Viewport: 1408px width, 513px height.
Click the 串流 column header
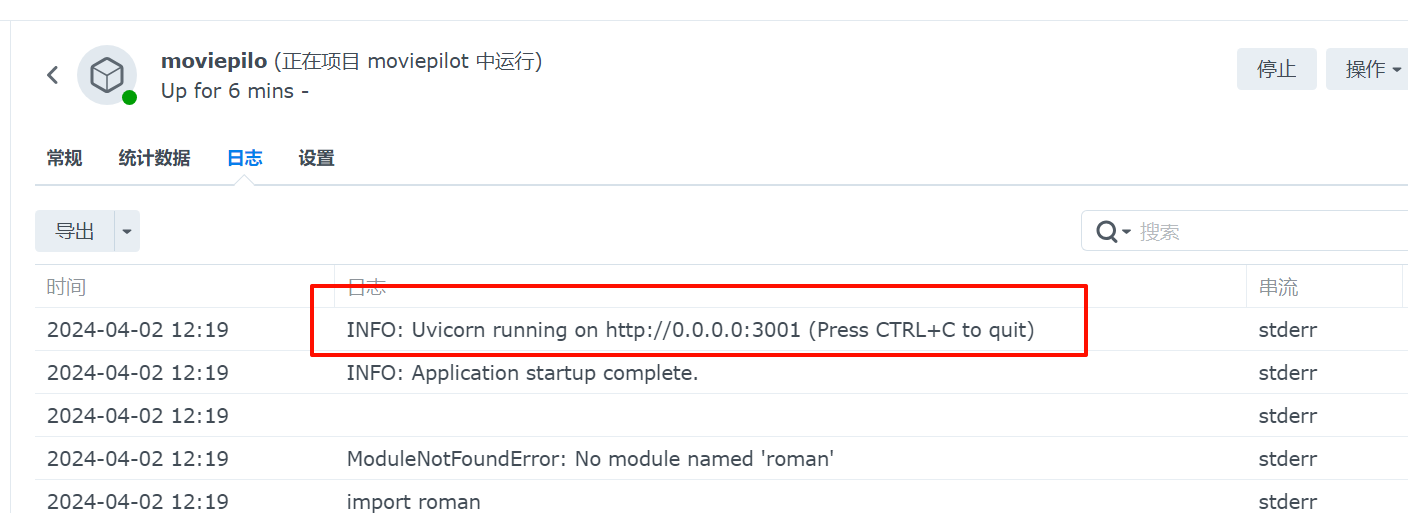[1278, 287]
